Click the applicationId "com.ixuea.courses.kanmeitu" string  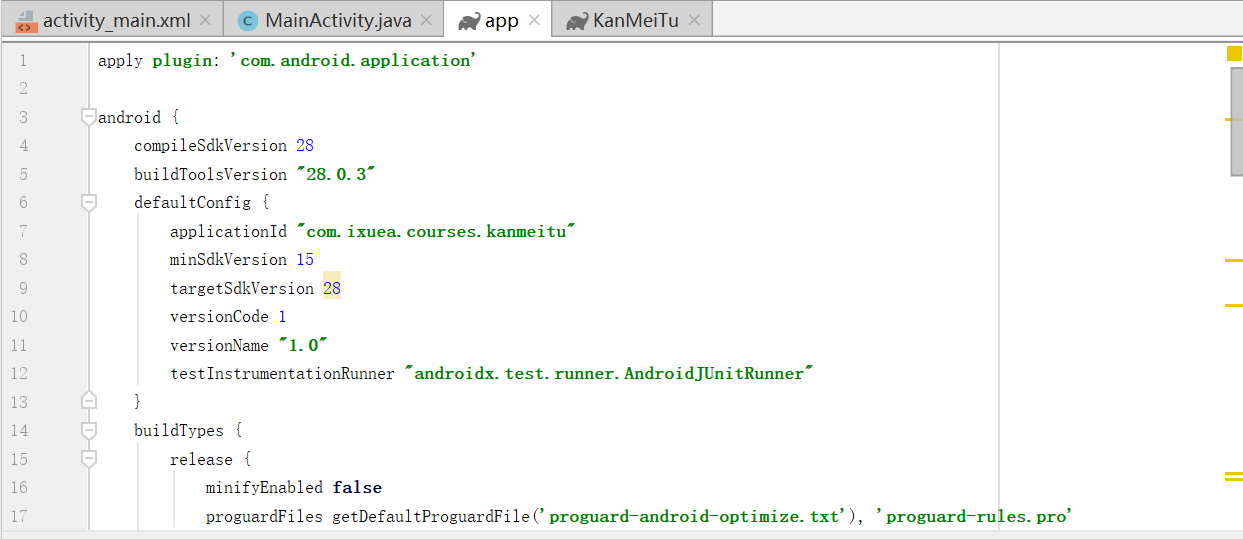click(437, 231)
